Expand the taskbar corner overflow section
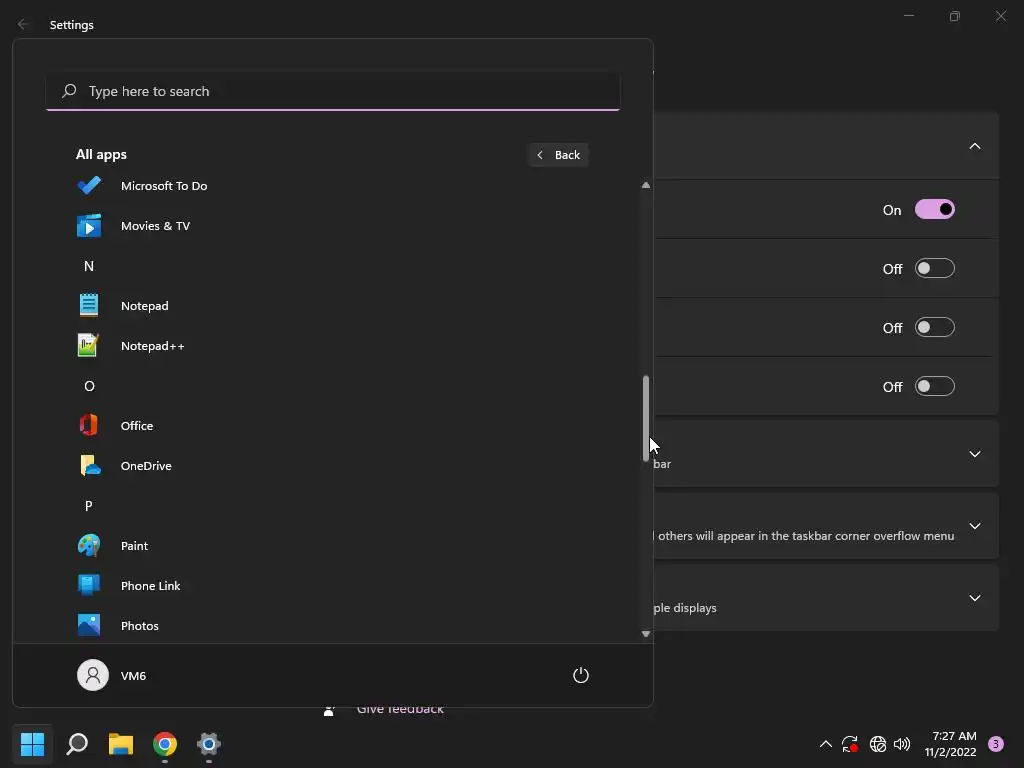This screenshot has width=1024, height=768. [x=974, y=526]
